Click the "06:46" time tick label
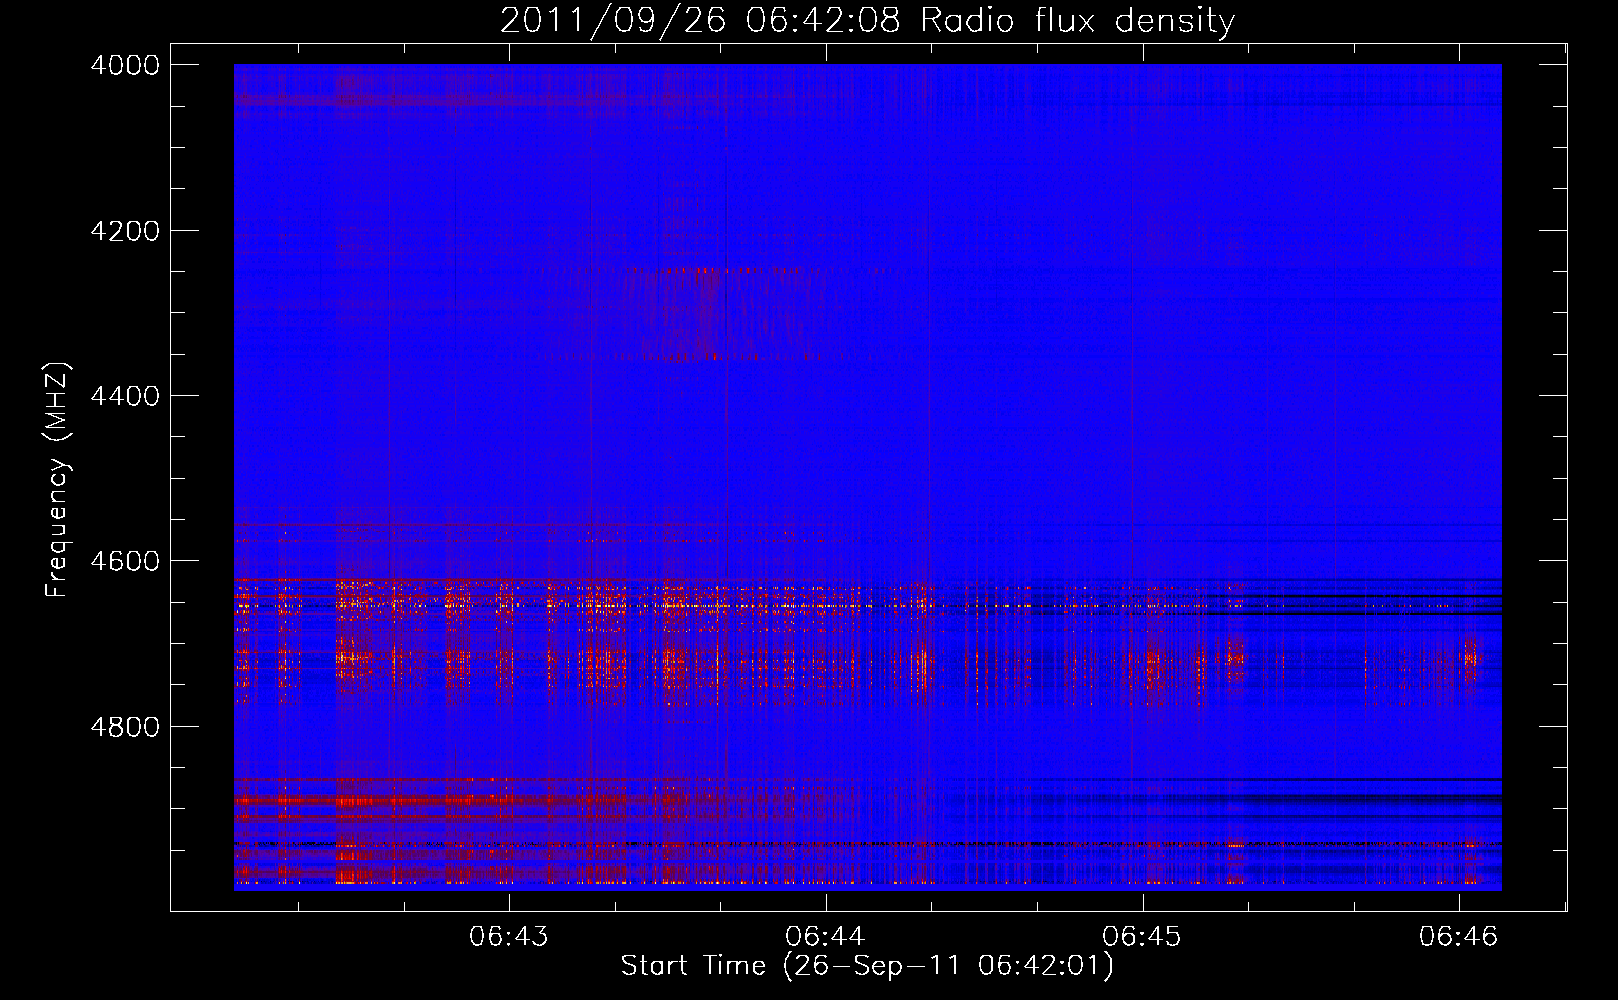This screenshot has width=1618, height=1000. [x=1458, y=936]
